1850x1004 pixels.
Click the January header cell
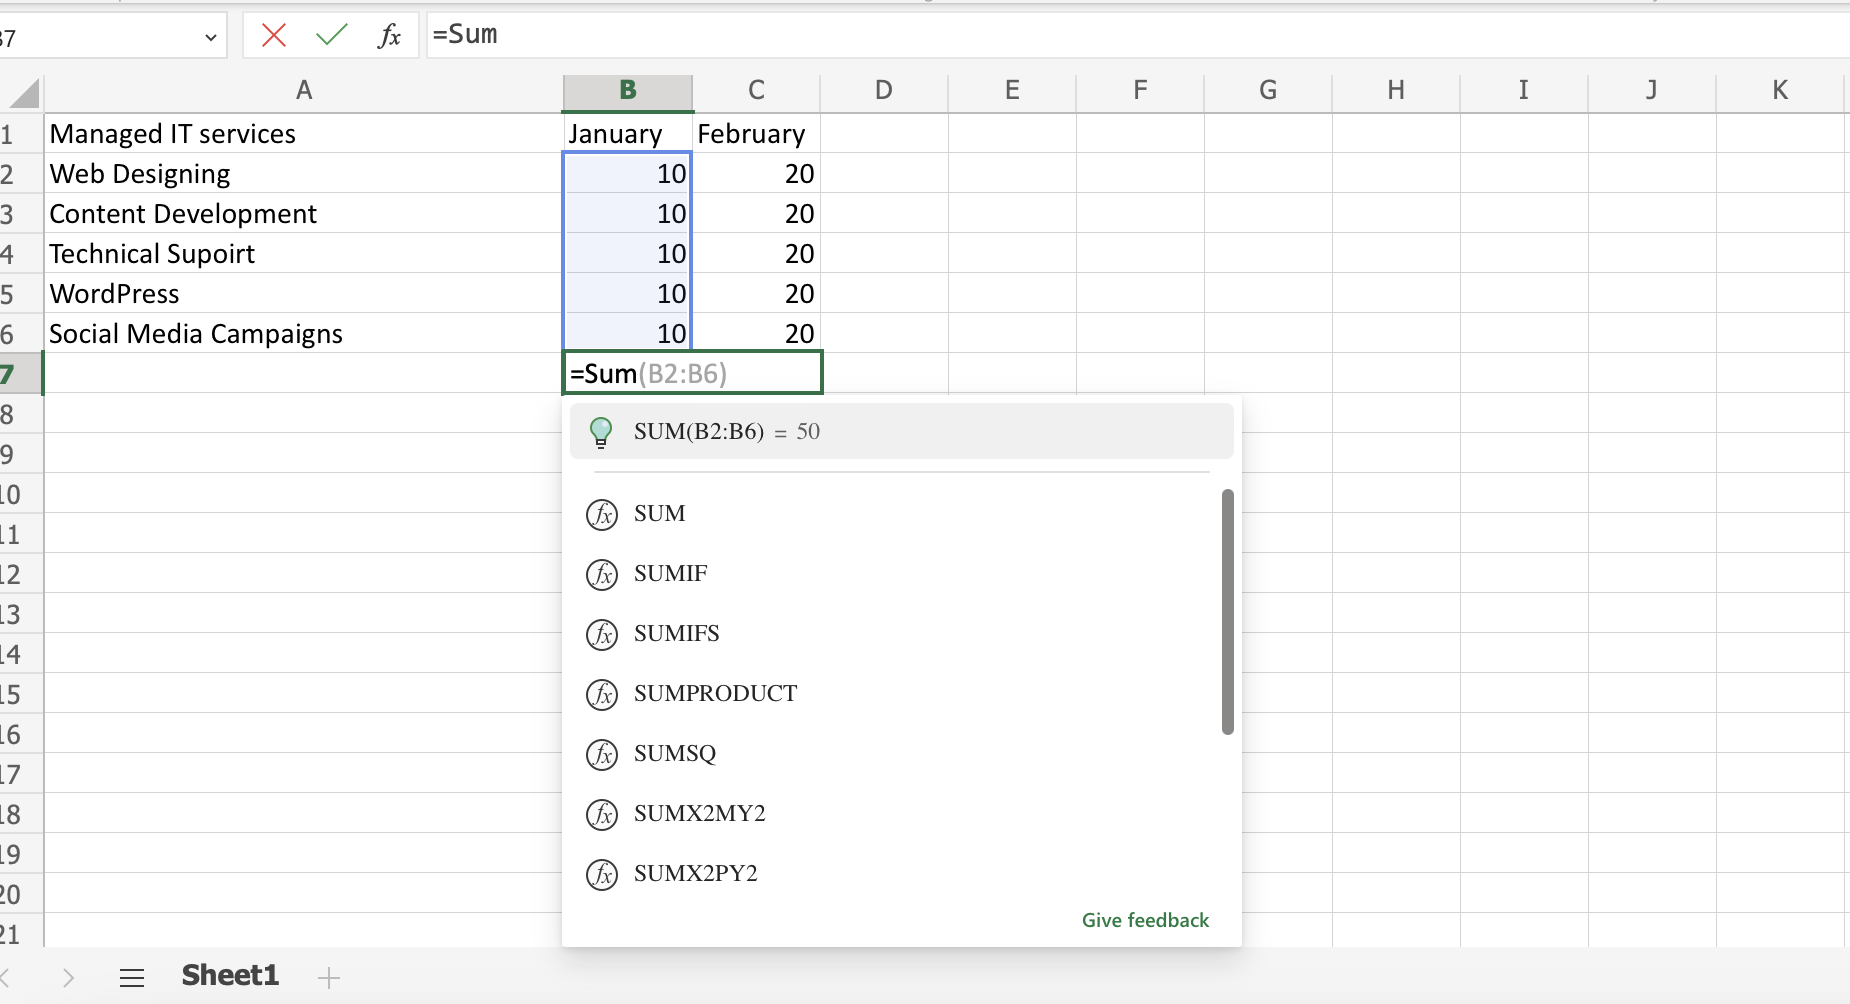coord(628,133)
